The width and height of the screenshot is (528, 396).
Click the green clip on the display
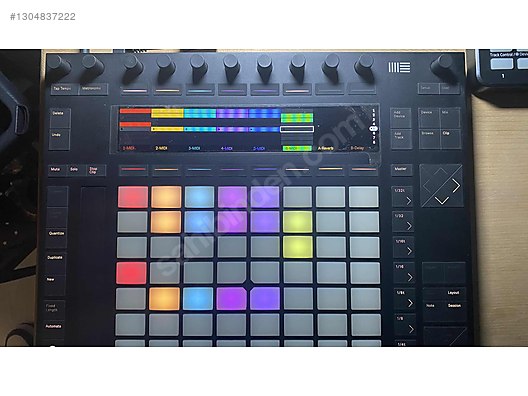(297, 118)
